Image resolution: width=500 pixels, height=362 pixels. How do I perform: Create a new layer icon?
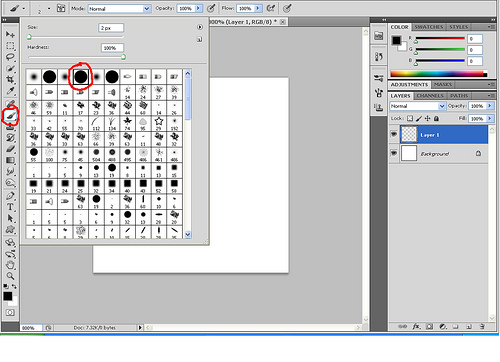point(469,327)
